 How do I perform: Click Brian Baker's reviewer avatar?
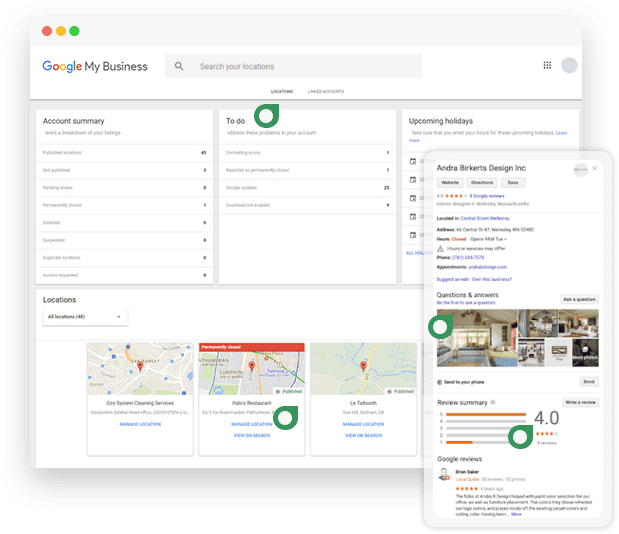pyautogui.click(x=444, y=473)
